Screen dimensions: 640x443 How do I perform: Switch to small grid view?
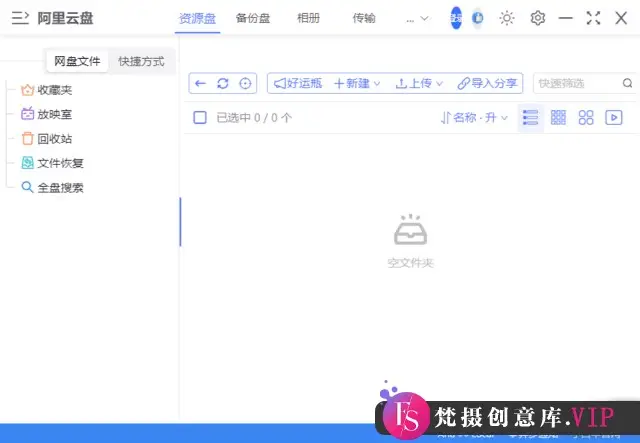(x=558, y=118)
